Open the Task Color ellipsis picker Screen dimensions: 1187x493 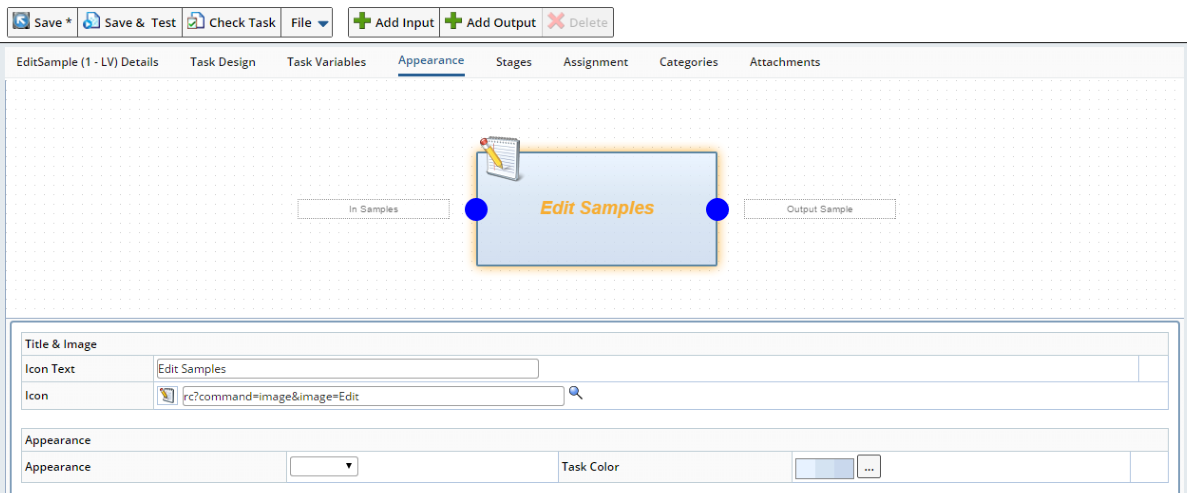coord(869,467)
